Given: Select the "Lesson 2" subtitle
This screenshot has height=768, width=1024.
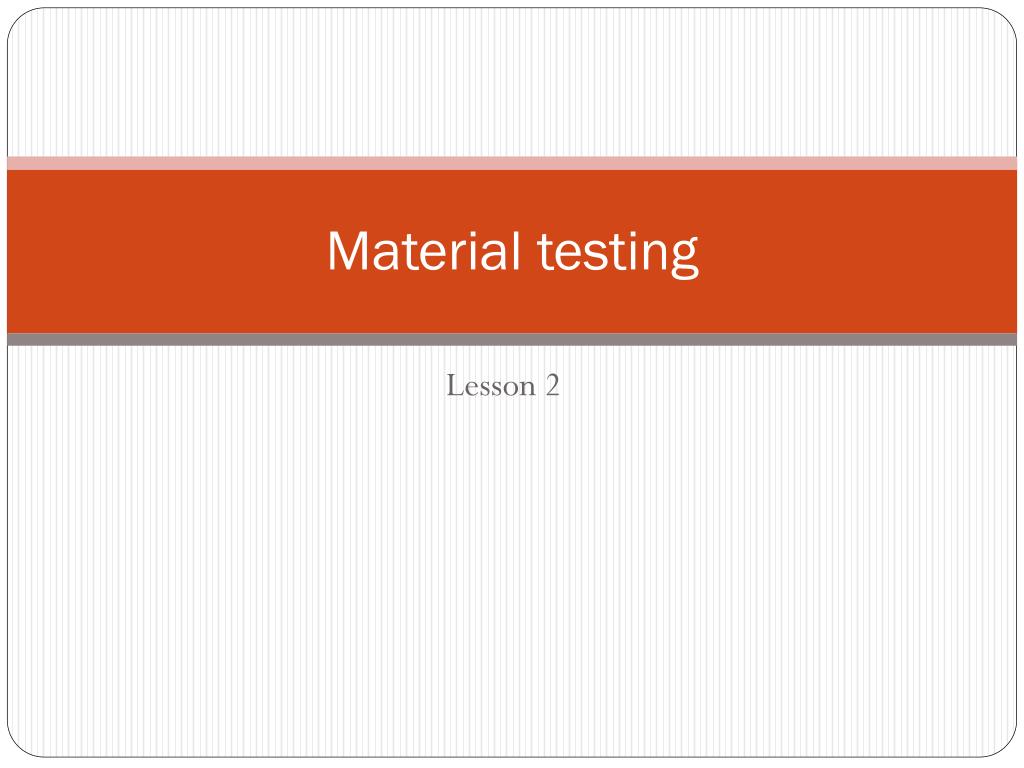Looking at the screenshot, I should 503,385.
